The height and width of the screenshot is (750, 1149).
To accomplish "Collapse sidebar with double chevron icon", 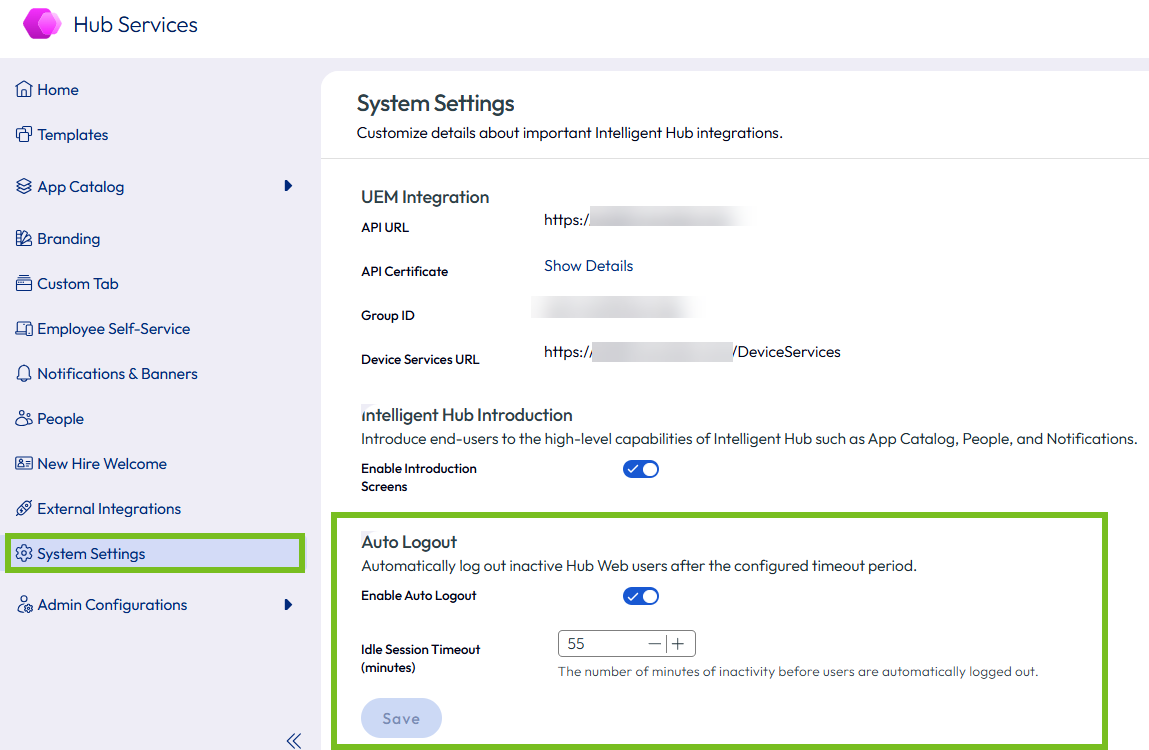I will point(294,740).
